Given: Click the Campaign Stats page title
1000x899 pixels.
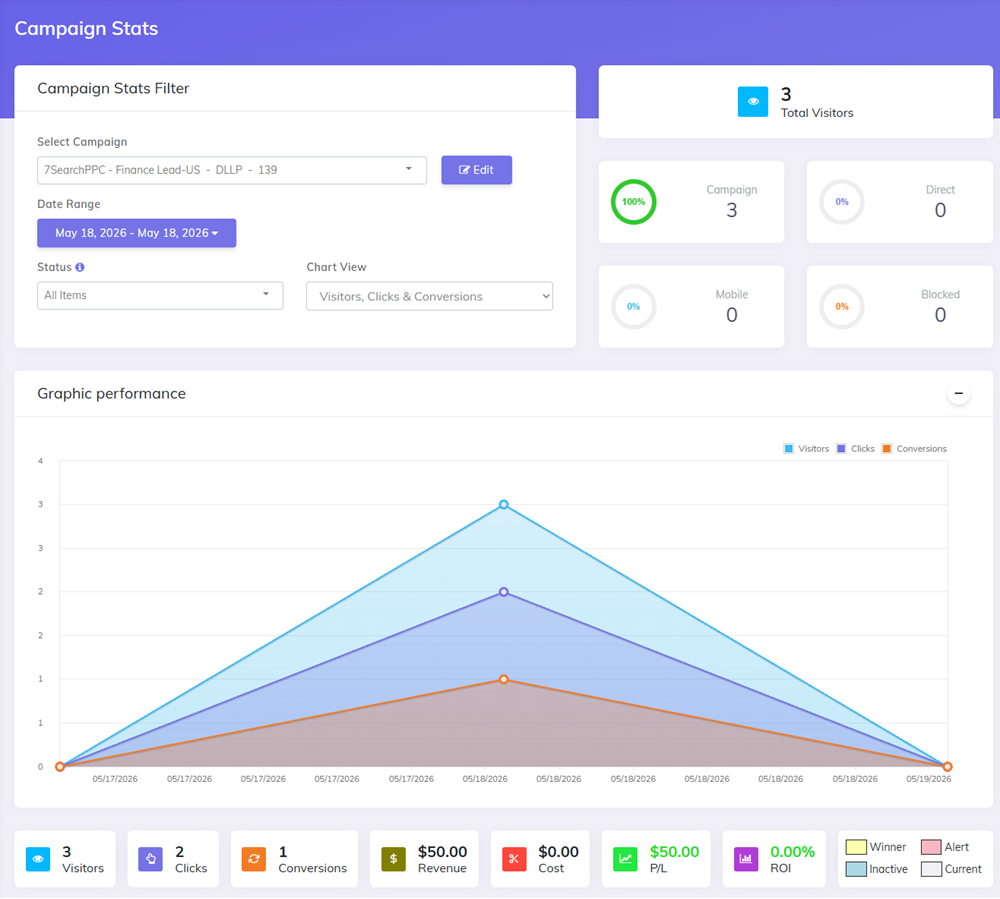Looking at the screenshot, I should coord(86,29).
